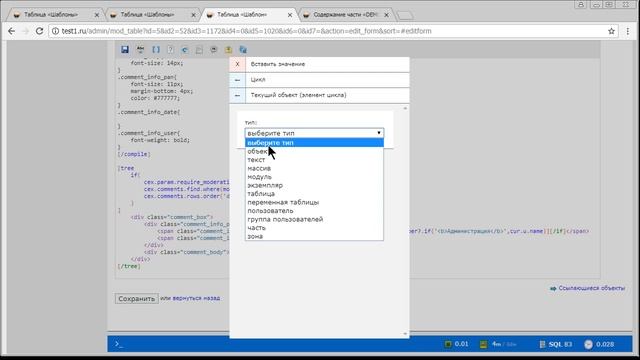Click the .comment_info_date selector line
640x360 pixels.
pos(149,112)
